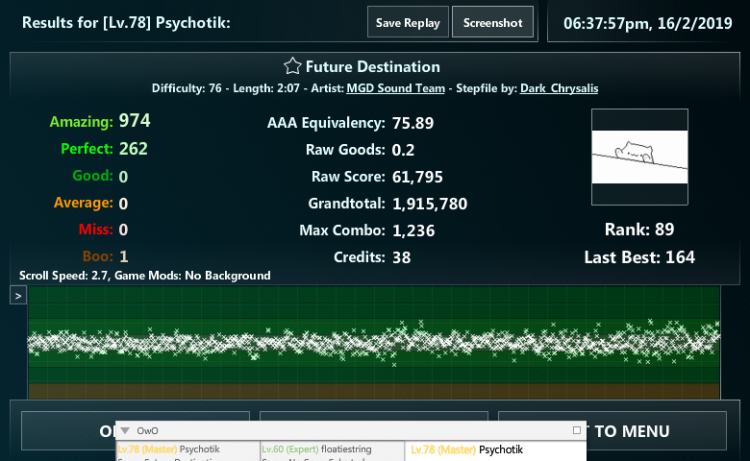The width and height of the screenshot is (750, 461).
Task: Favorite the song with the star icon
Action: (x=292, y=66)
